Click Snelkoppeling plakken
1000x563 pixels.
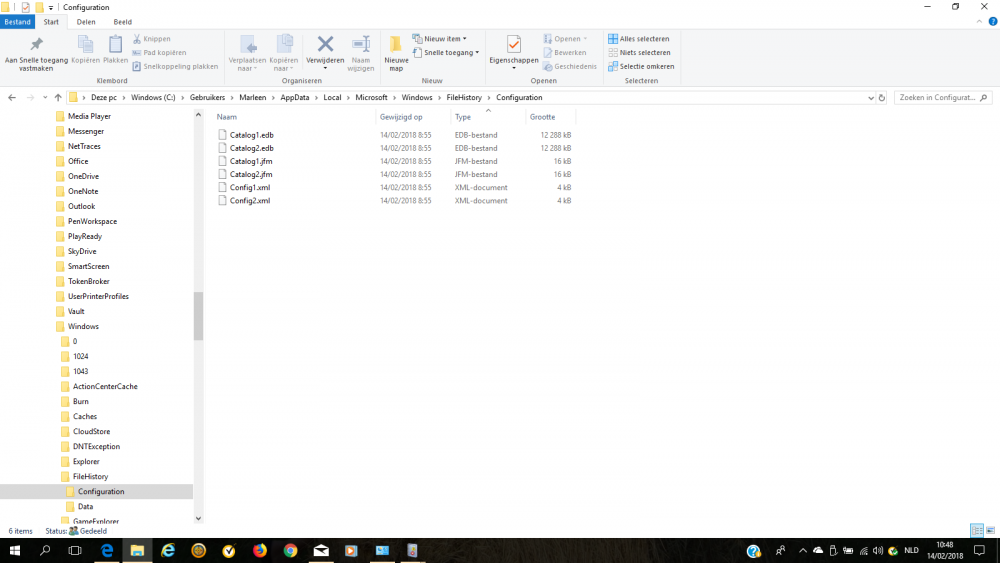(175, 66)
